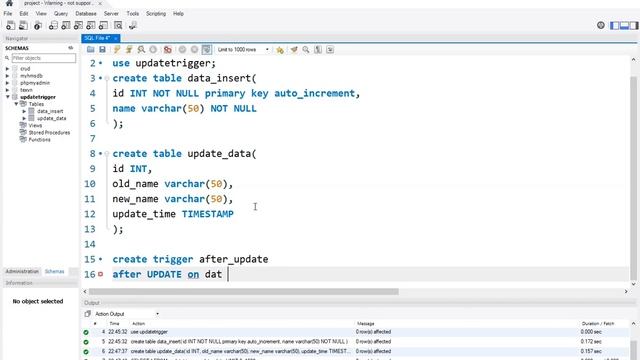Image resolution: width=640 pixels, height=360 pixels.
Task: Switch to the SQL File 4 tab
Action: [x=97, y=38]
